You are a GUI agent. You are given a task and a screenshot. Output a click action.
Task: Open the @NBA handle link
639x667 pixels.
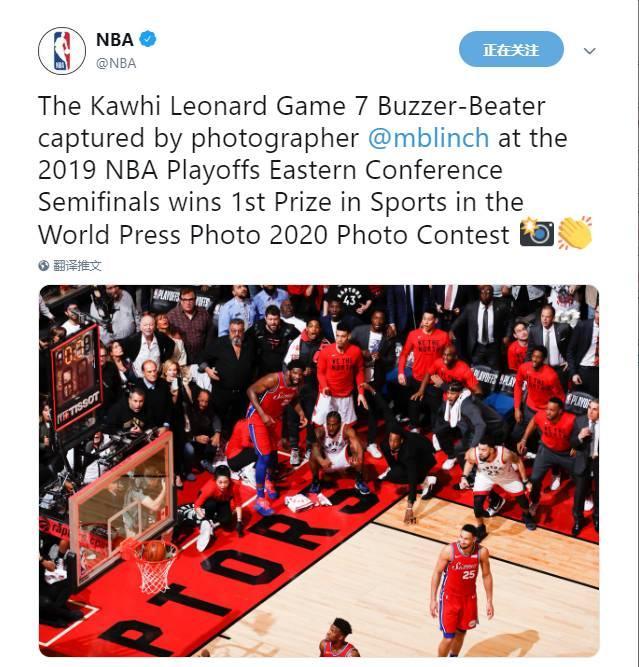point(116,63)
